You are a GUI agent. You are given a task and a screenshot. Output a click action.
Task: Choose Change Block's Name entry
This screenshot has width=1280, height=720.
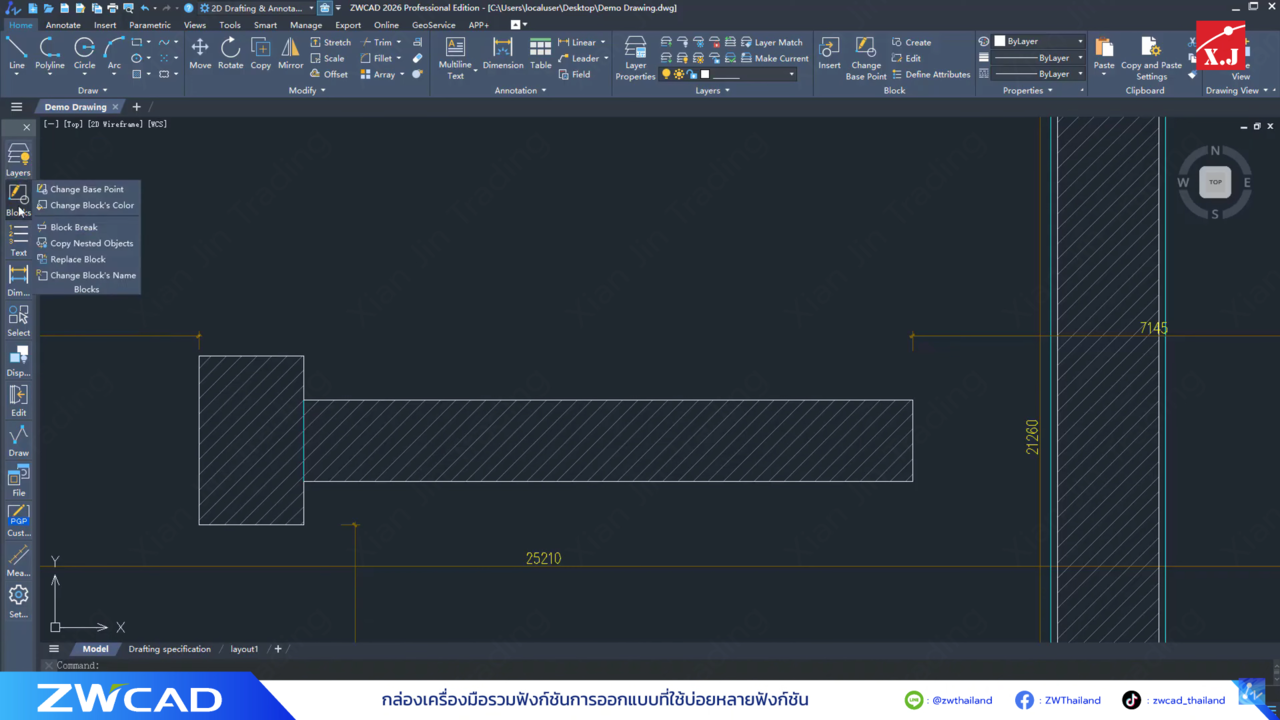point(86,275)
